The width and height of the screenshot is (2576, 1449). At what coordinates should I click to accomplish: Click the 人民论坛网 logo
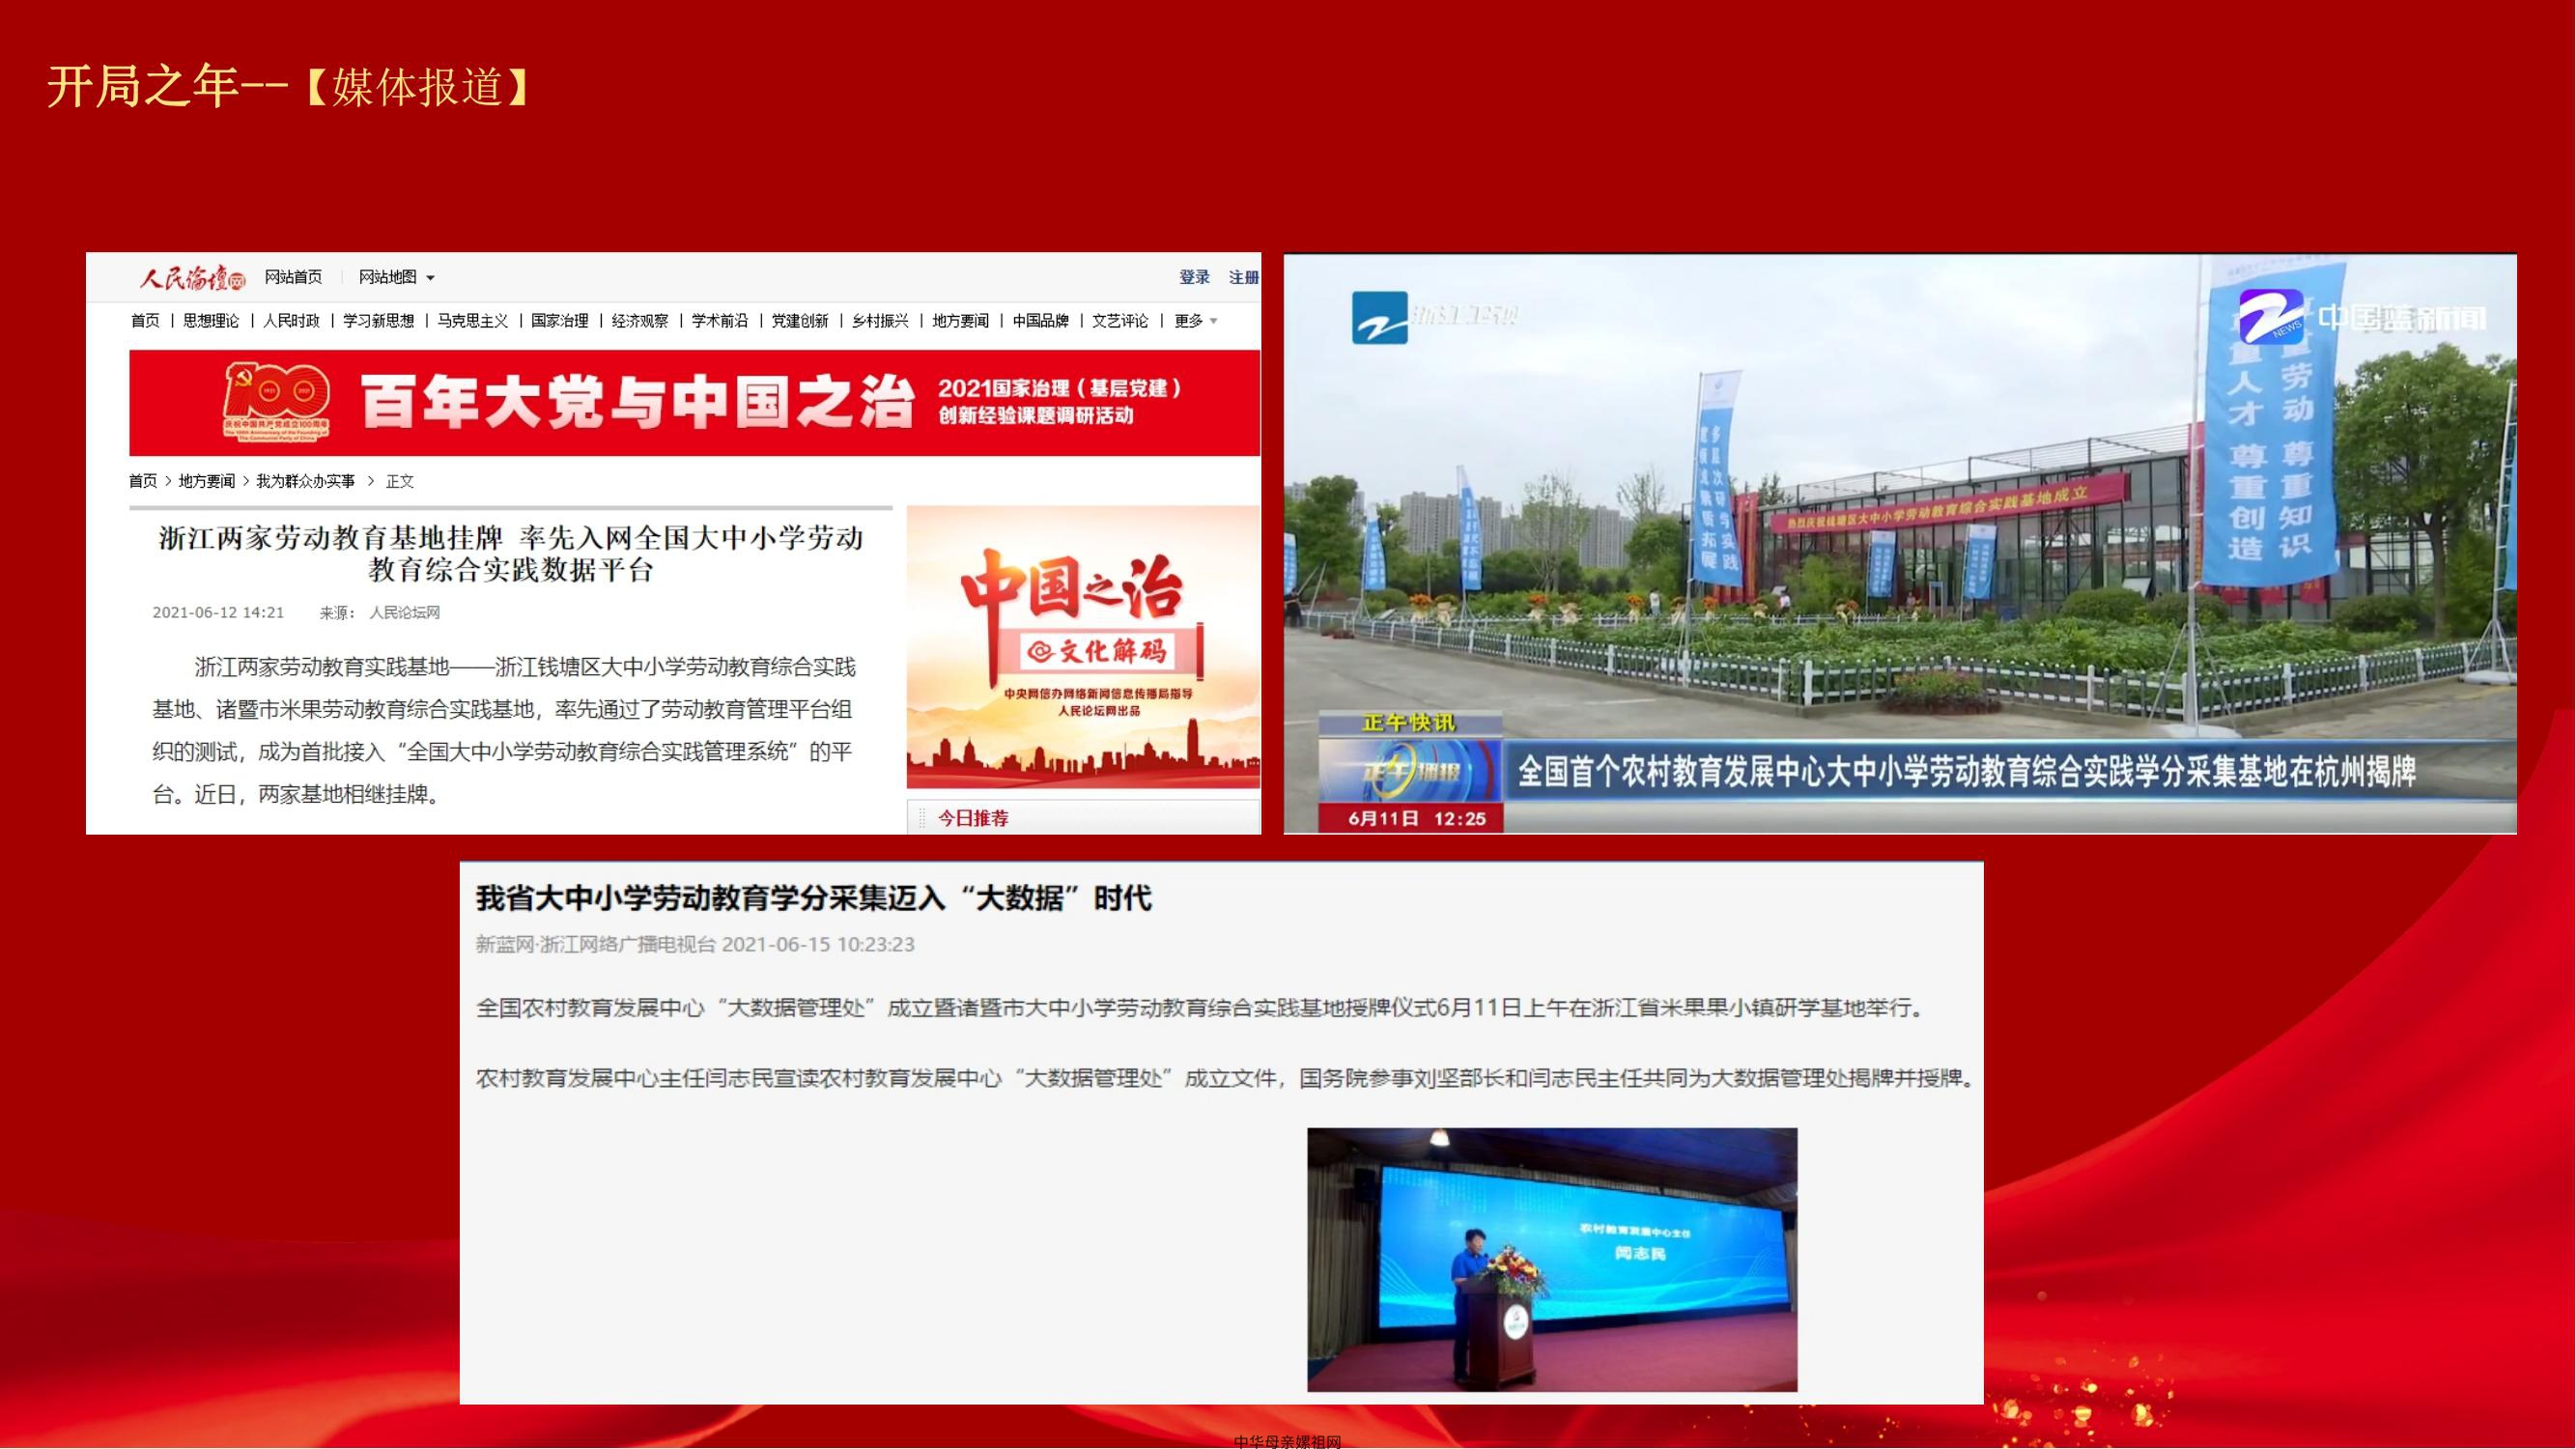point(192,278)
